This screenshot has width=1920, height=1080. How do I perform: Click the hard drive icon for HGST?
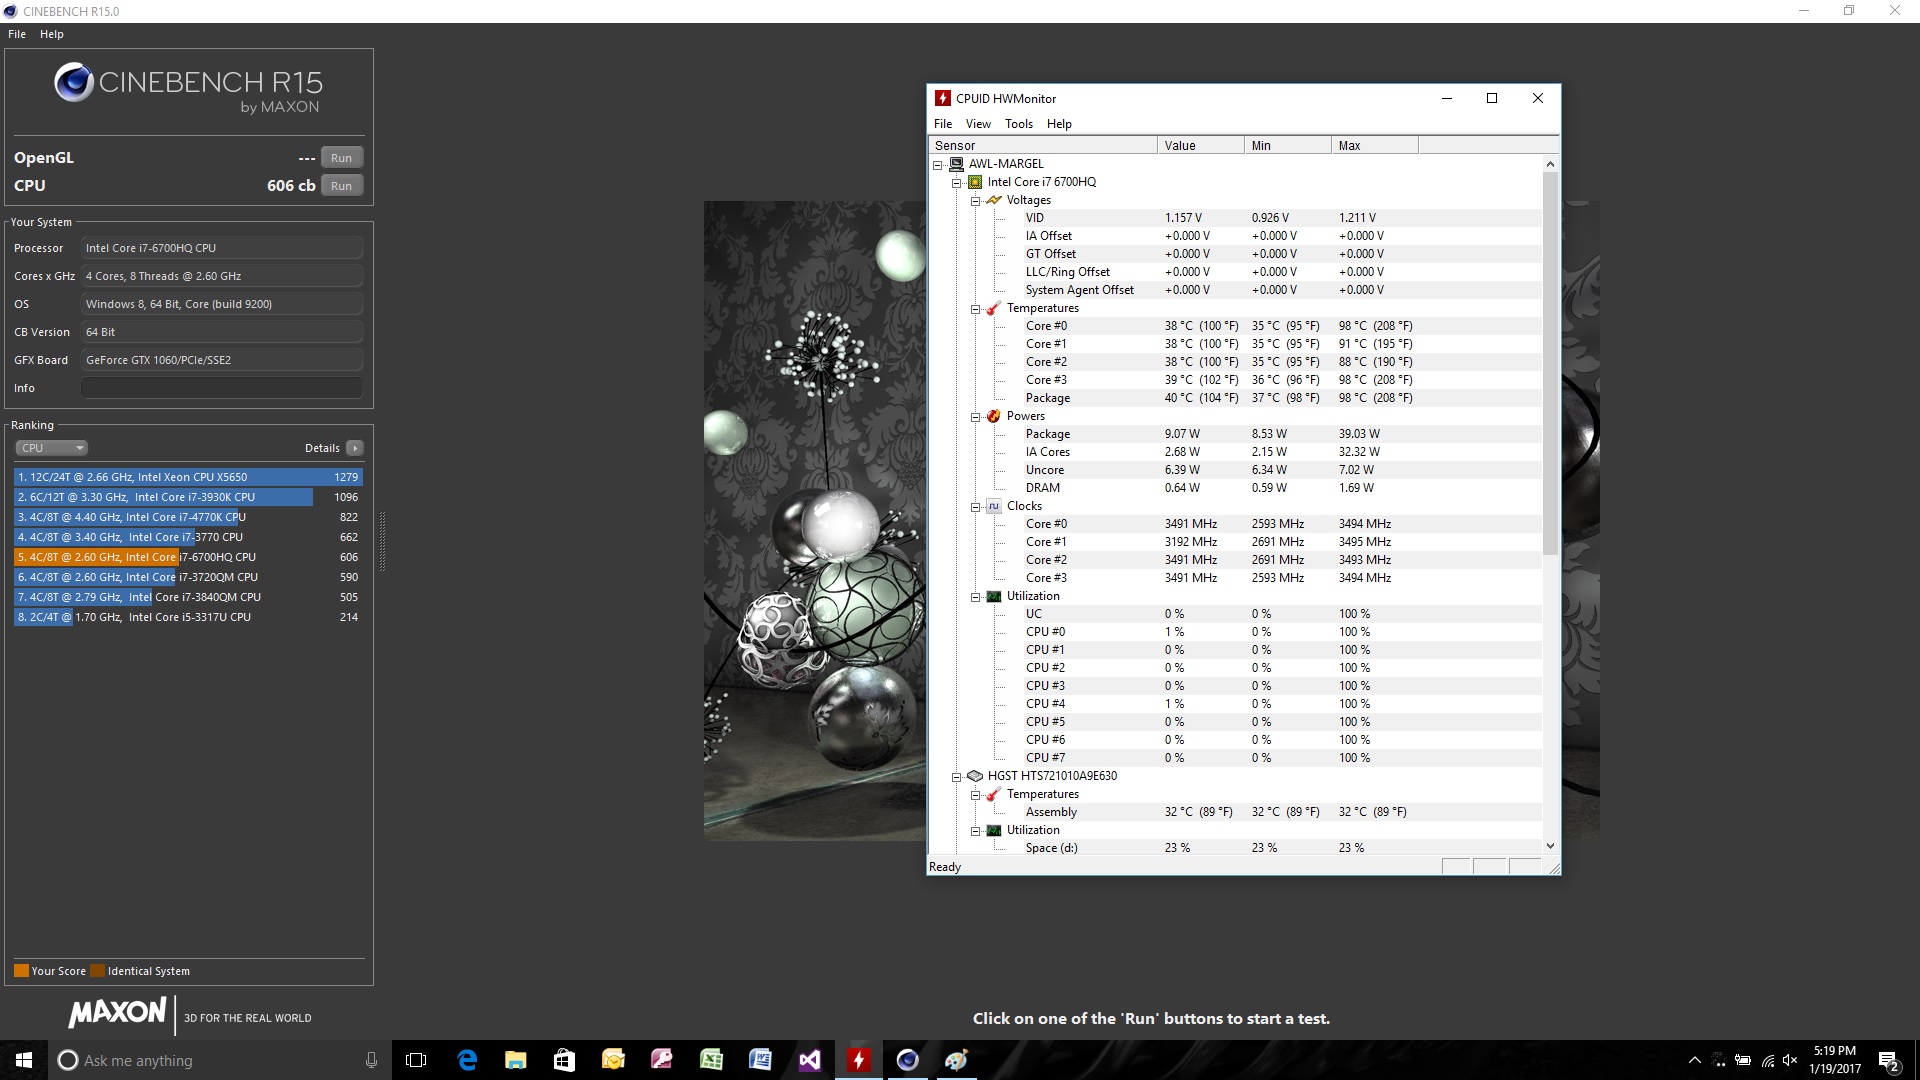click(x=975, y=776)
